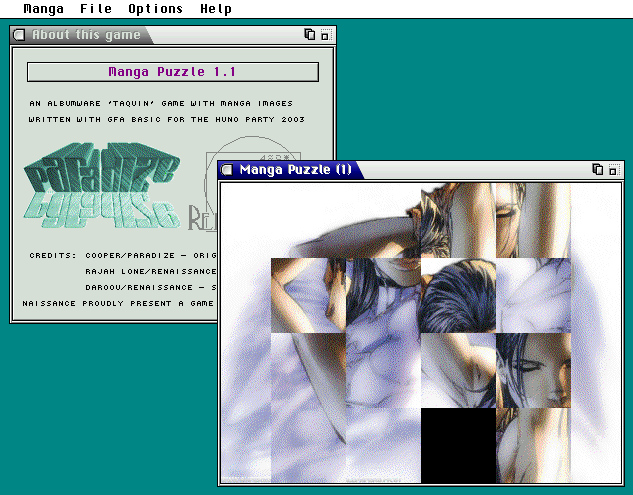Click rightmost small-square icon in Manga Puzzle title bar
Screen dimensions: 633x495
click(x=612, y=170)
